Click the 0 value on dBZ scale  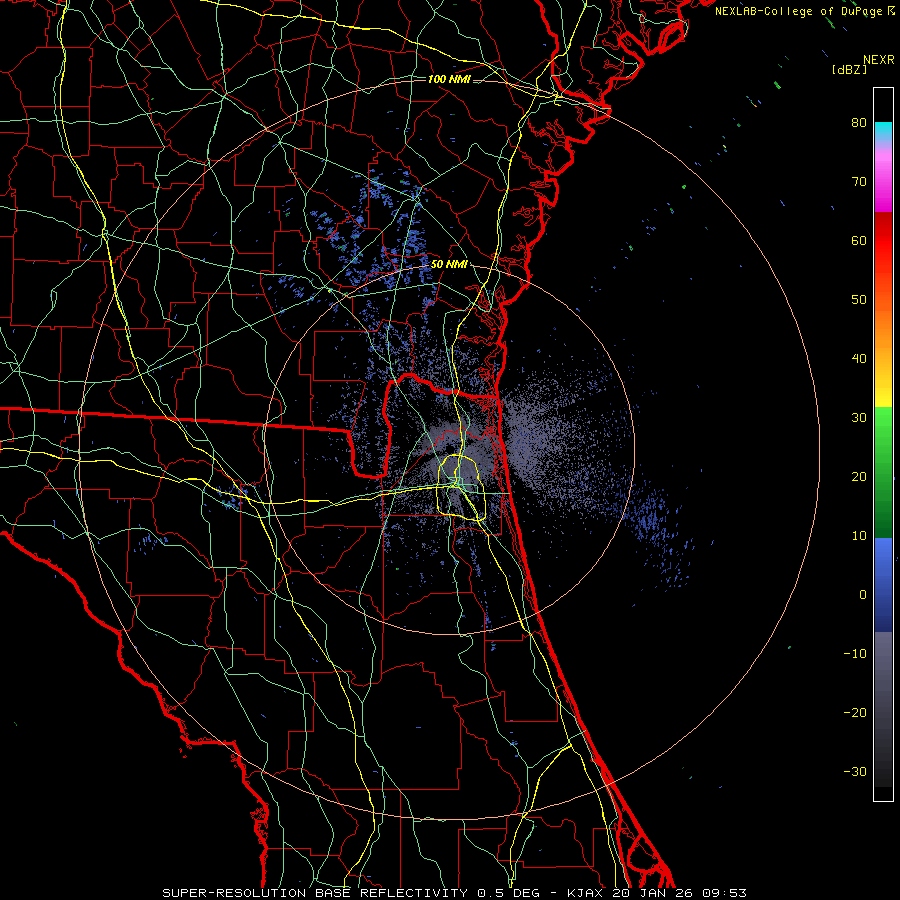point(863,595)
